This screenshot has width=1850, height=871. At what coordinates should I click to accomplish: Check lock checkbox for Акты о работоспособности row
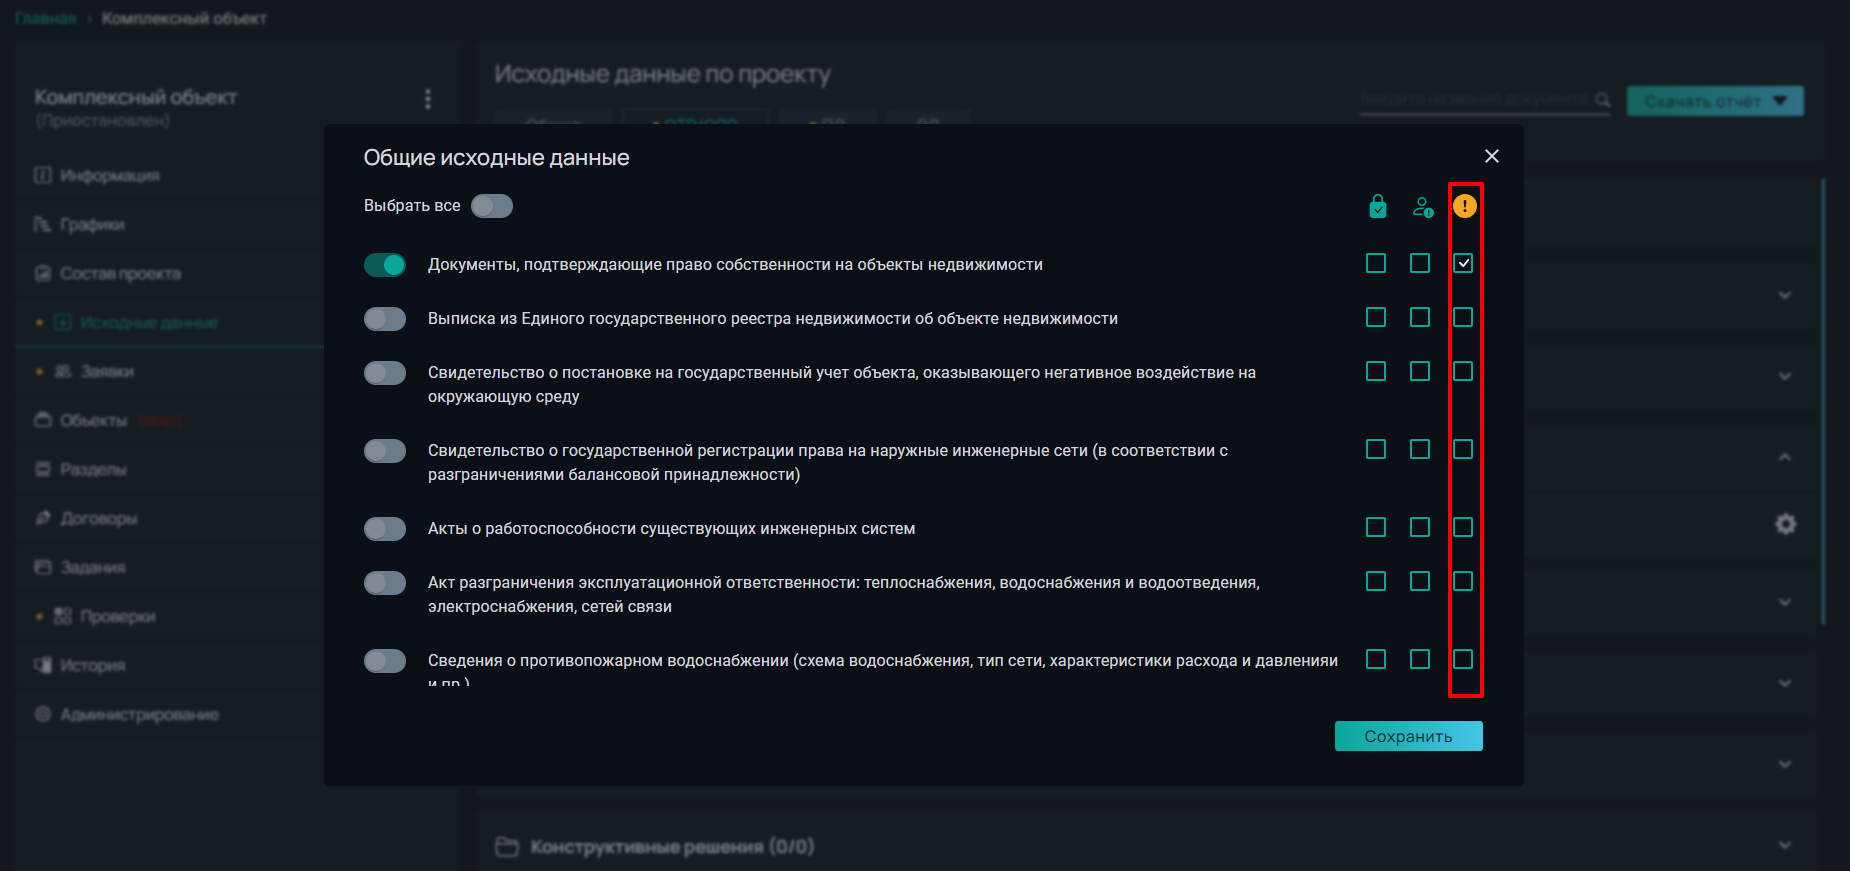click(1376, 527)
